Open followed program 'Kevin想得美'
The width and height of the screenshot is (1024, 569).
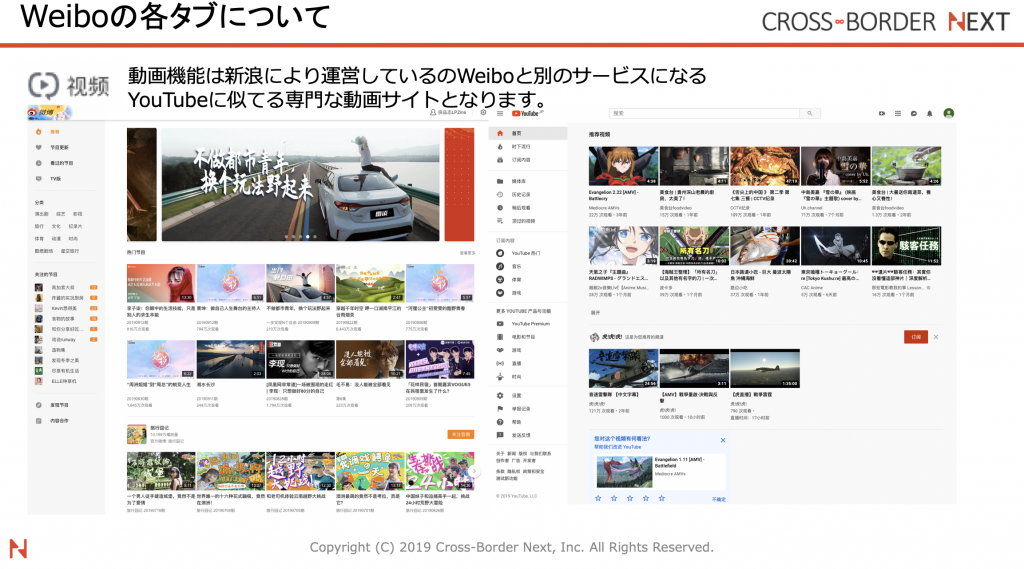tap(65, 308)
